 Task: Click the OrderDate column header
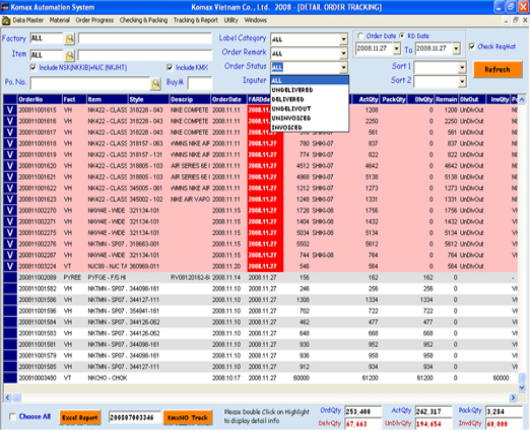tap(229, 99)
